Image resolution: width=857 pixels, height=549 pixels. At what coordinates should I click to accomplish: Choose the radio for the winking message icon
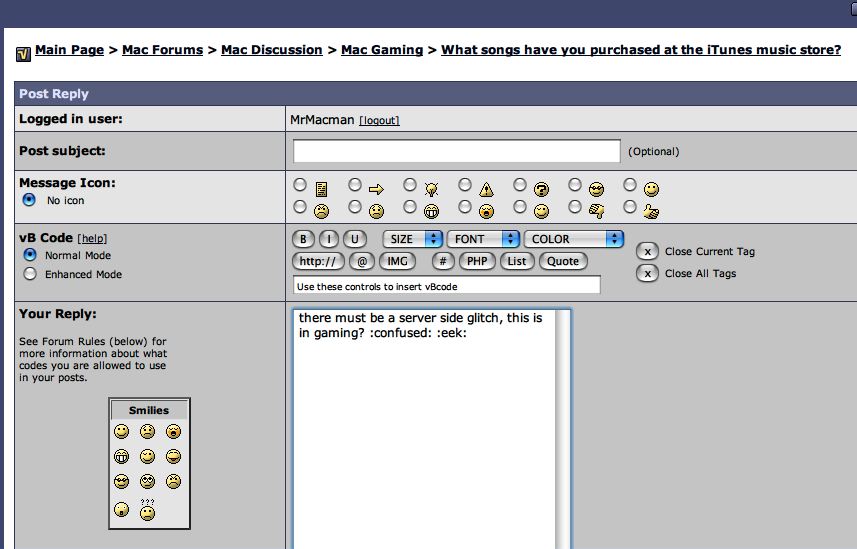tap(520, 207)
